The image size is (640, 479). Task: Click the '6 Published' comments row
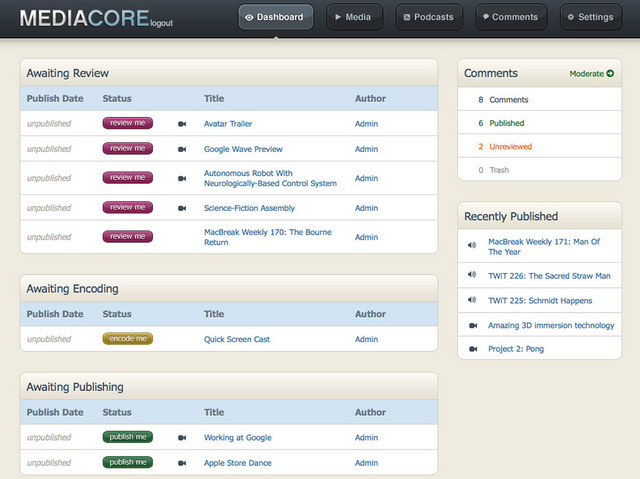[540, 123]
